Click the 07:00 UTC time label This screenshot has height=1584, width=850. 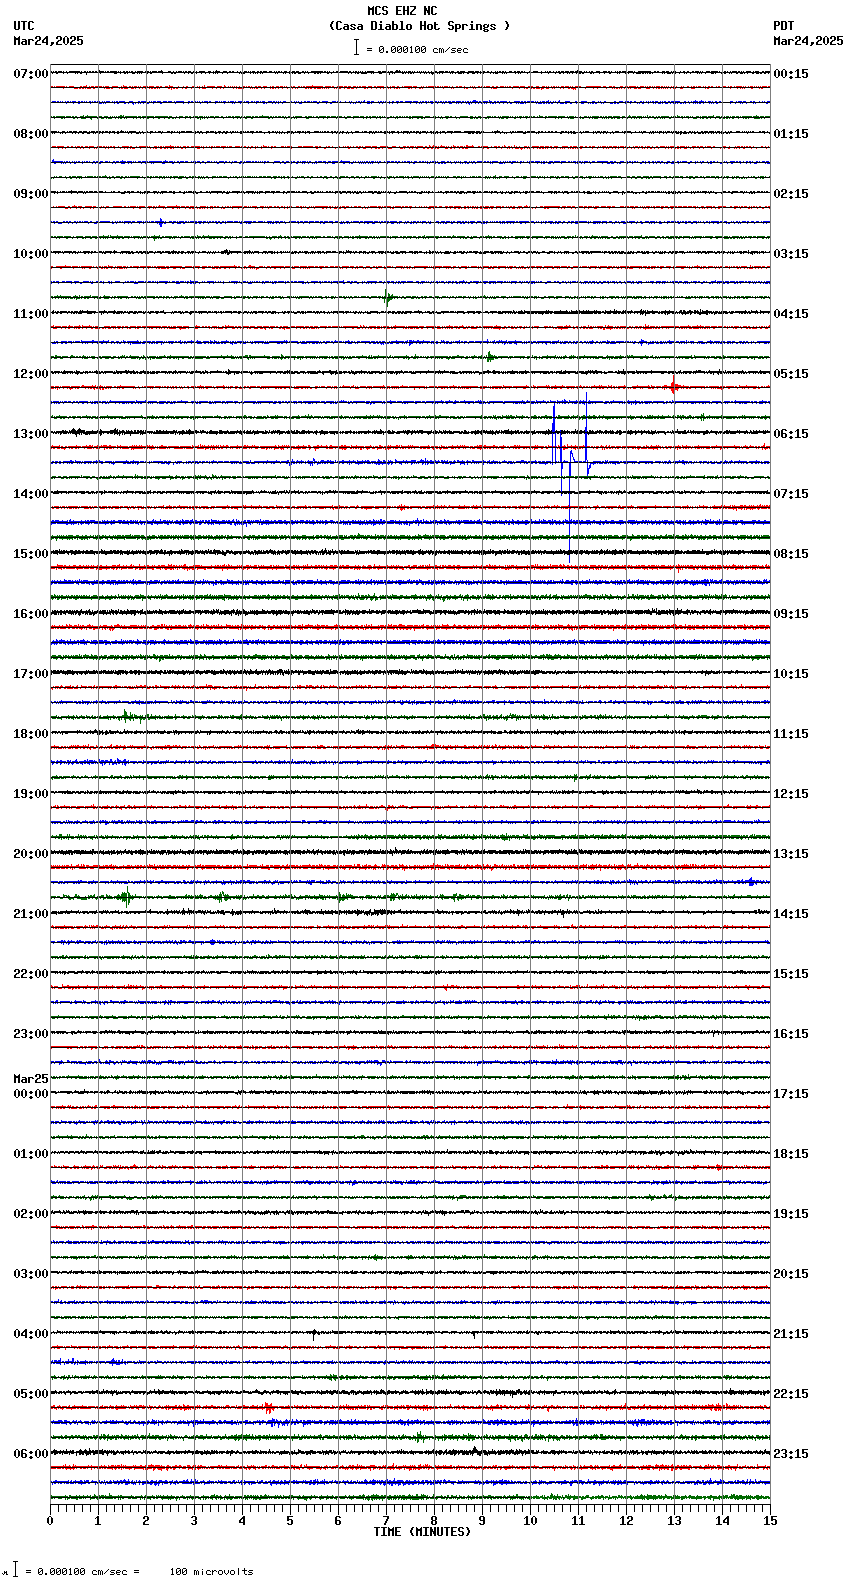click(x=31, y=74)
